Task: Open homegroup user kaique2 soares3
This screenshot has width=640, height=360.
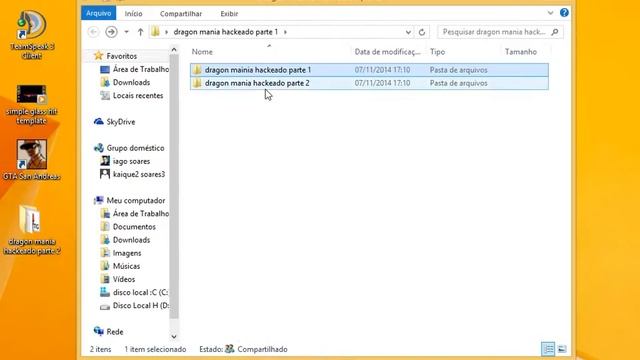Action: click(x=139, y=174)
